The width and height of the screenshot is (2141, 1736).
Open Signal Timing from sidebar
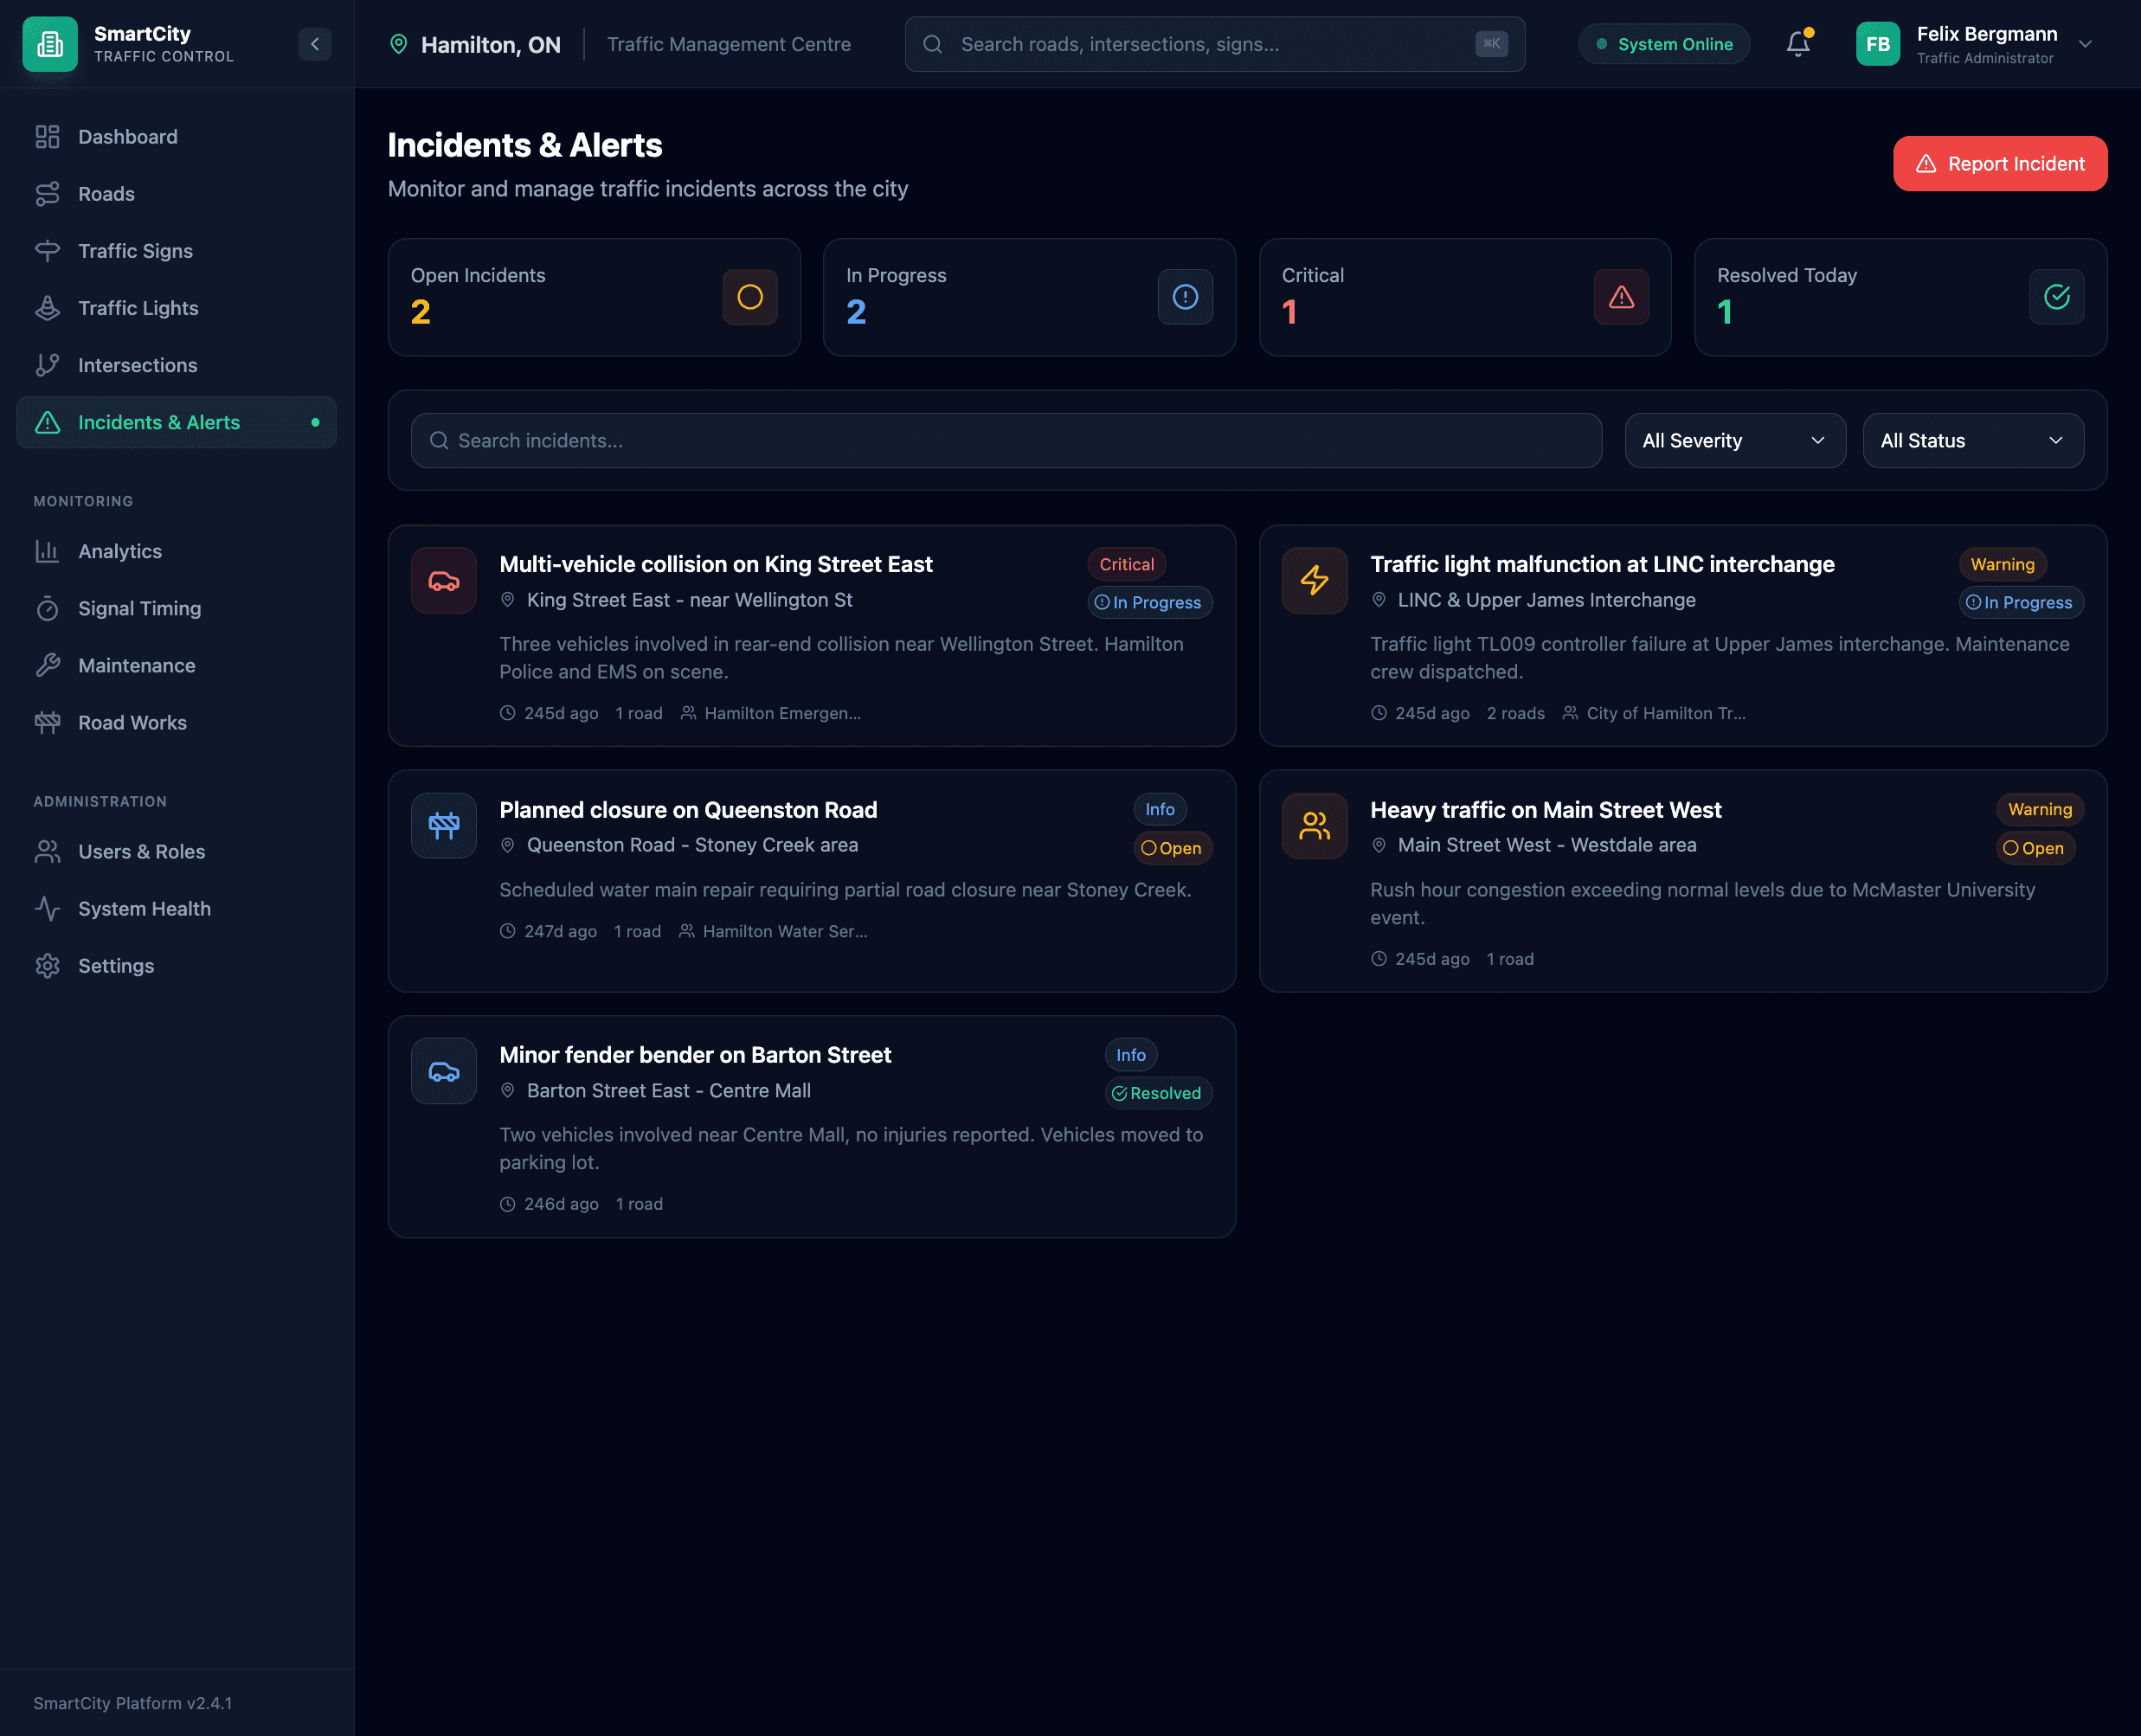140,608
